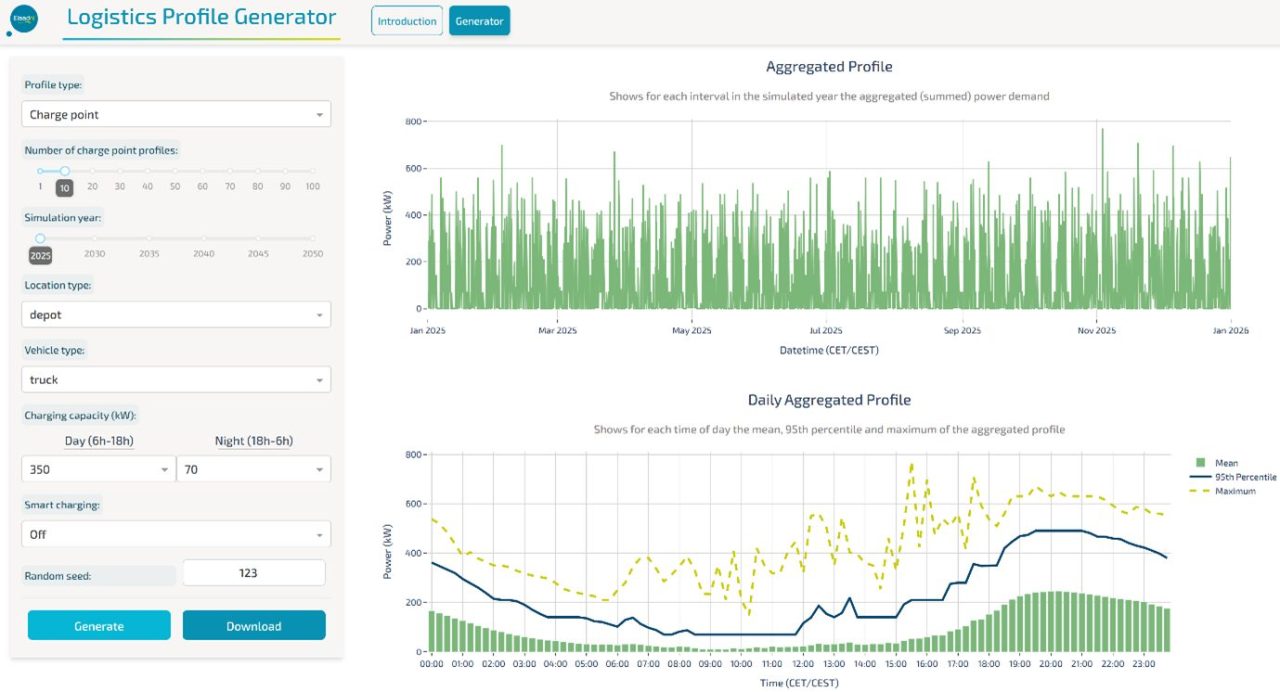Open the Day charging capacity dropdown
Viewport: 1280px width, 692px height.
(x=98, y=469)
